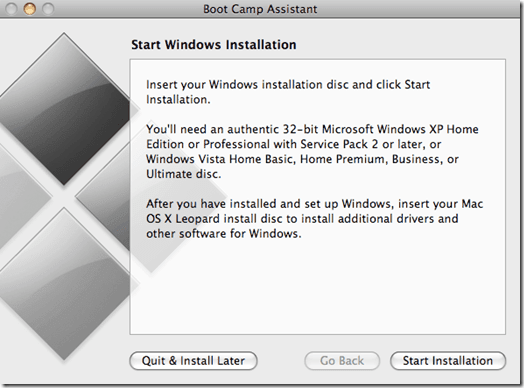Screen dimensions: 524x388
Task: Click the 'Insert your Windows installation disc' paragraph
Action: (288, 92)
